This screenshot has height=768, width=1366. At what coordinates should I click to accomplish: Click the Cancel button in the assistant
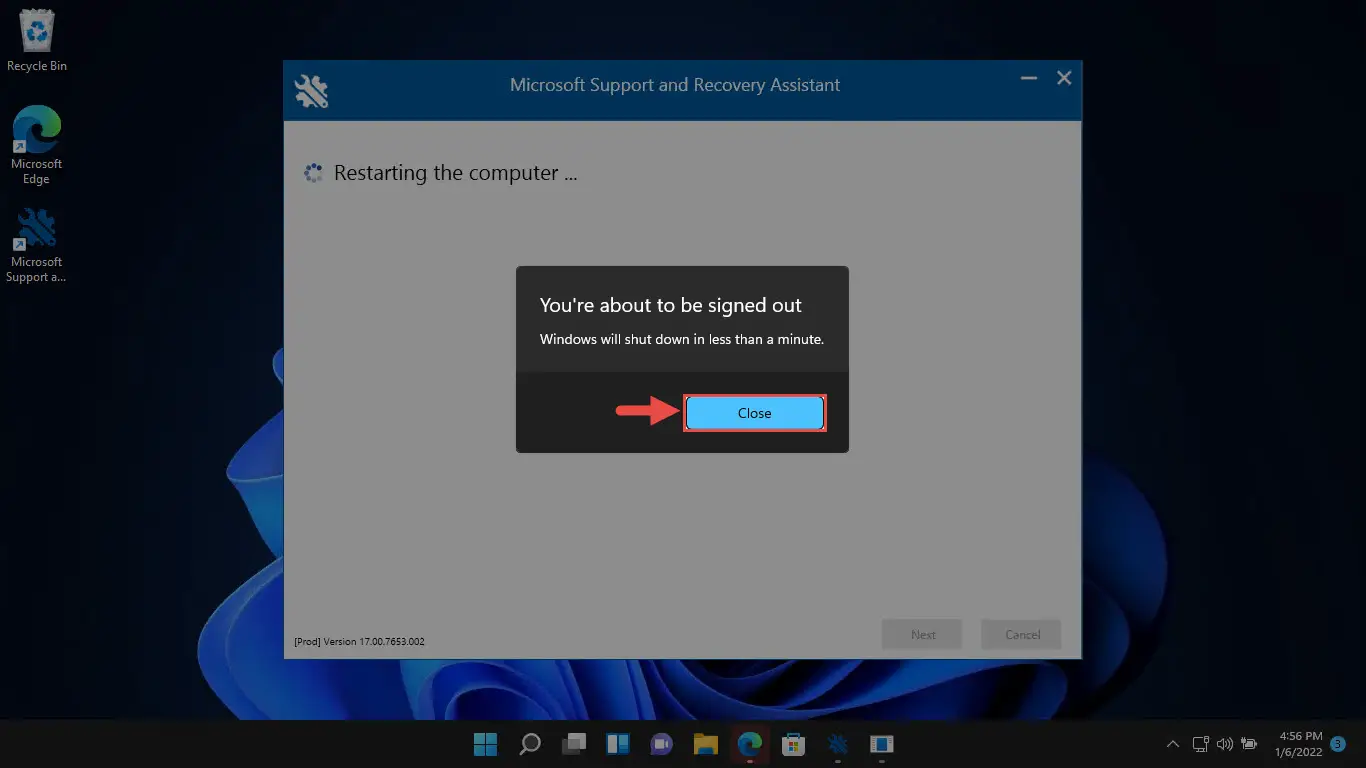pos(1021,635)
